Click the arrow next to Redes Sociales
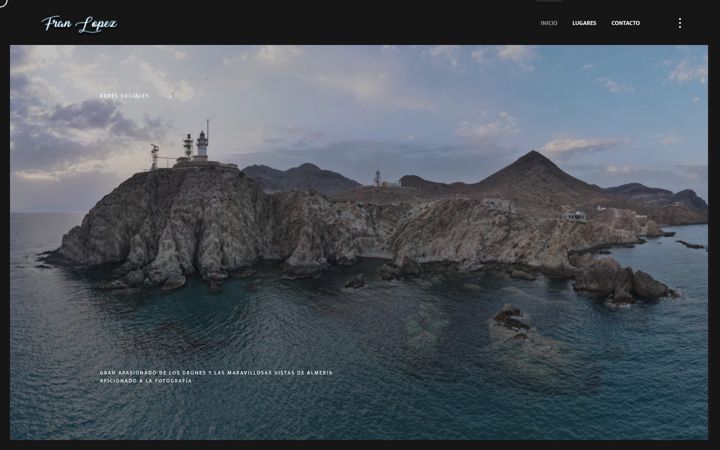This screenshot has height=450, width=720. pos(169,96)
